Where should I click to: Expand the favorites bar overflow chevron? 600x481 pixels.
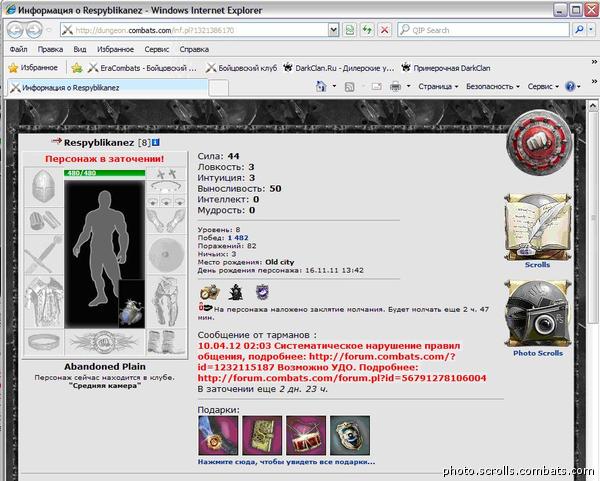click(x=594, y=62)
